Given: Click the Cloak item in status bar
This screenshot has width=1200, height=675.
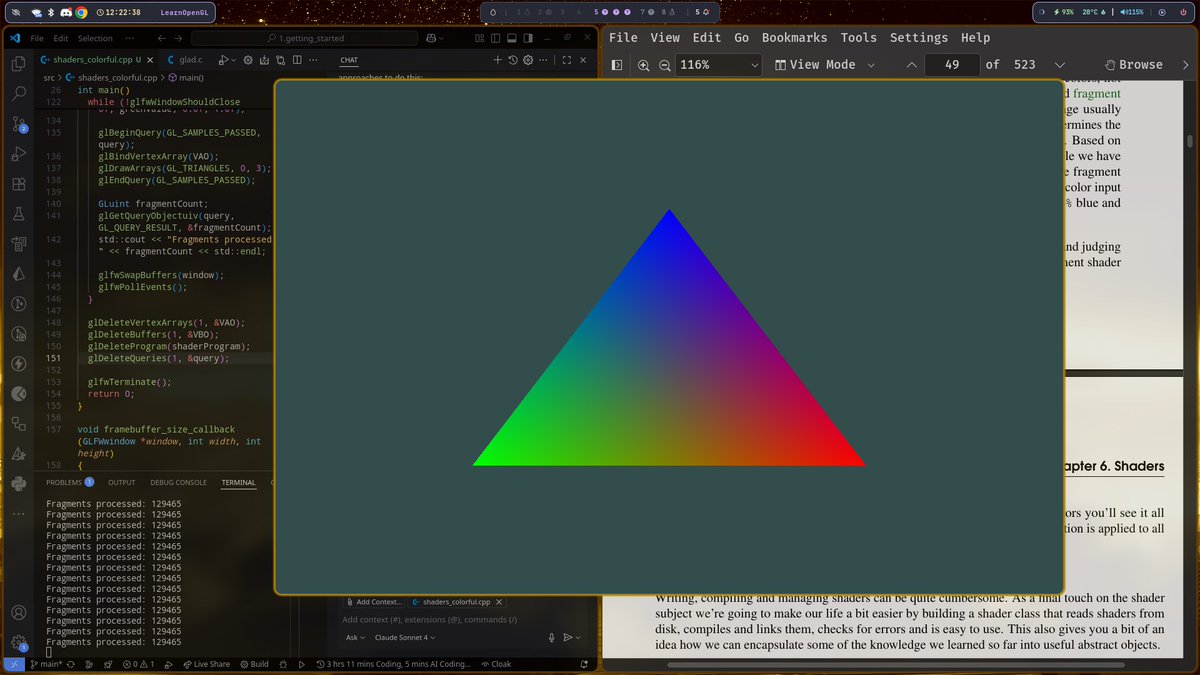Looking at the screenshot, I should coord(496,664).
